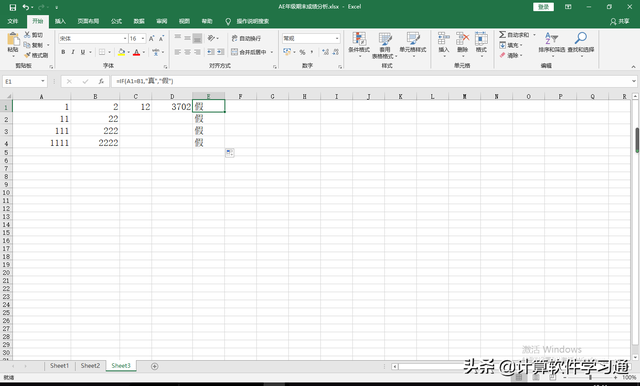Open Conditional Formatting (条件格式) icon
Screen dimensions: 640x386
359,39
